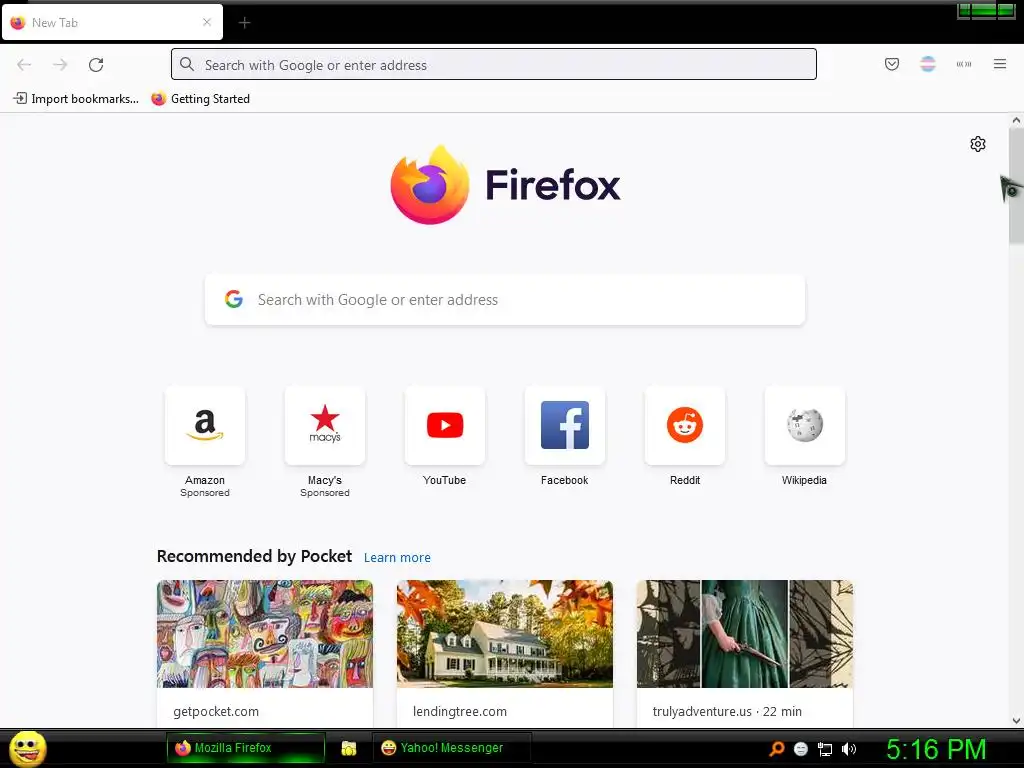
Task: Focus the central Google search box
Action: (x=505, y=300)
